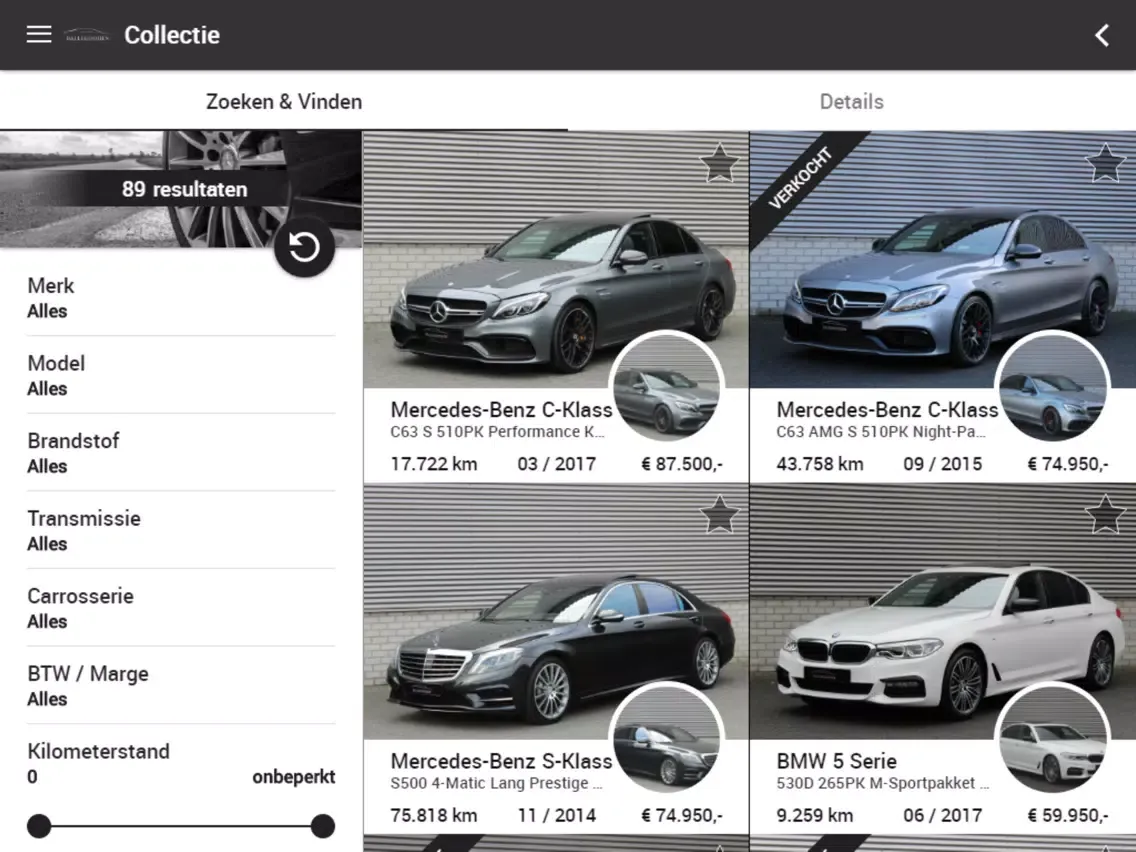The height and width of the screenshot is (852, 1136).
Task: Click the round thumbnail of BMW 5 Serie
Action: click(1053, 739)
